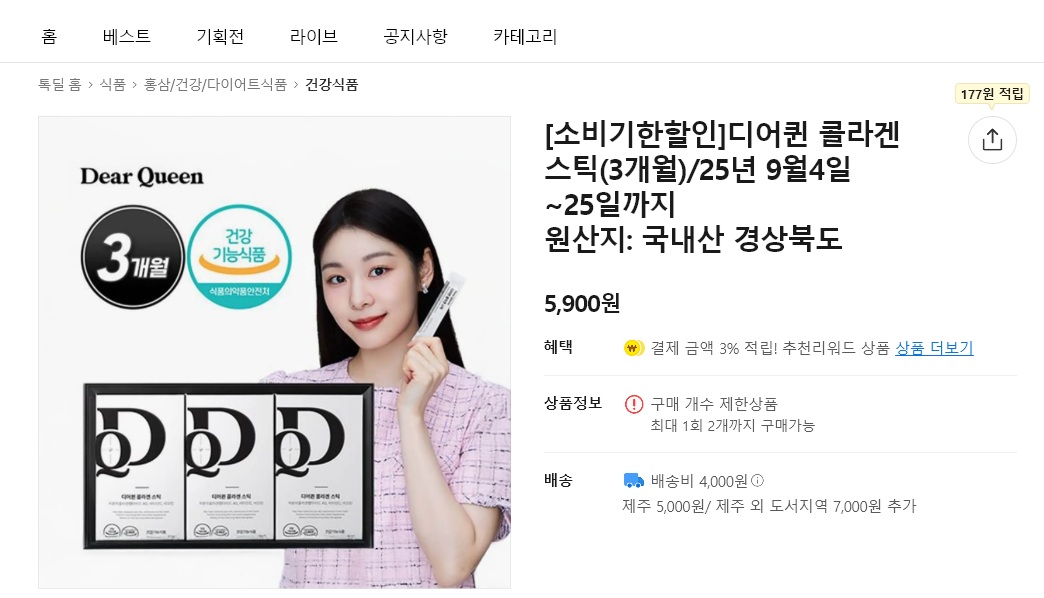Viewport: 1044px width, 598px height.
Task: Click the 5,900원 price text
Action: coord(582,304)
